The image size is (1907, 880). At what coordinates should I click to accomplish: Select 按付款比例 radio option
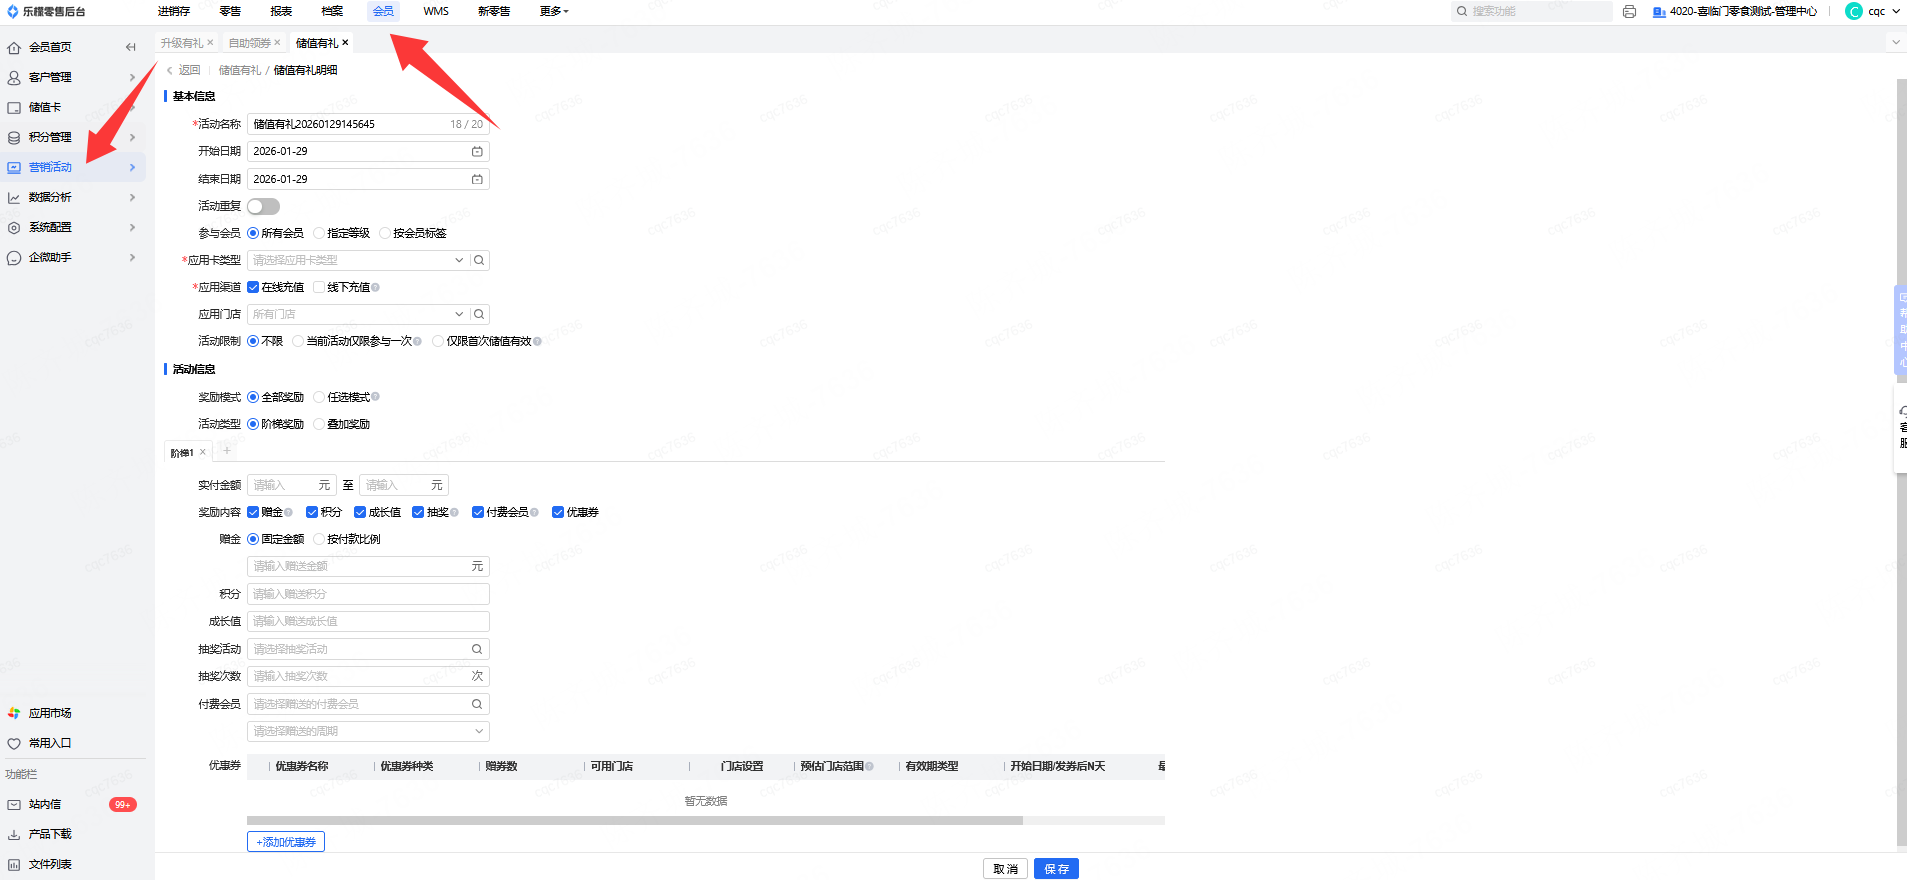[319, 539]
